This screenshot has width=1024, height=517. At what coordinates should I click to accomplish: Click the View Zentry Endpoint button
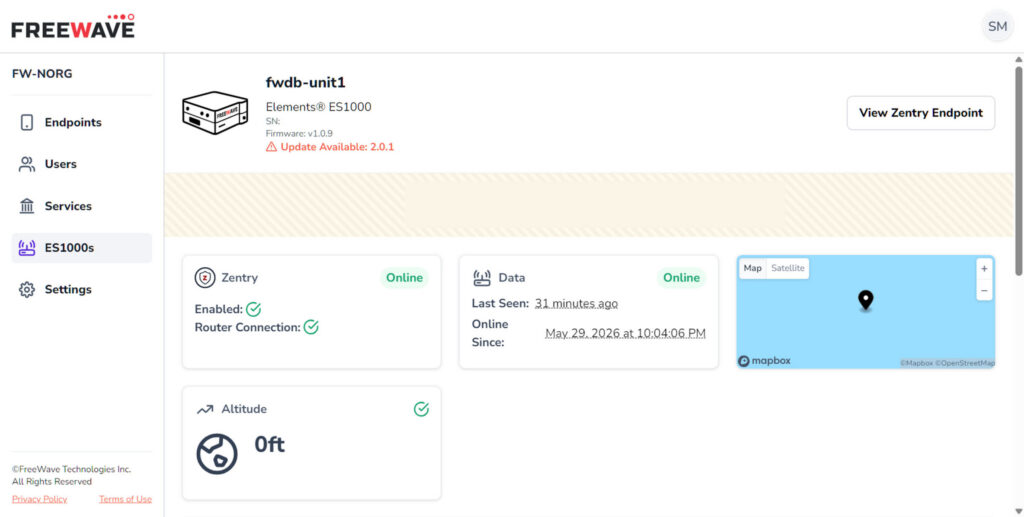[921, 113]
